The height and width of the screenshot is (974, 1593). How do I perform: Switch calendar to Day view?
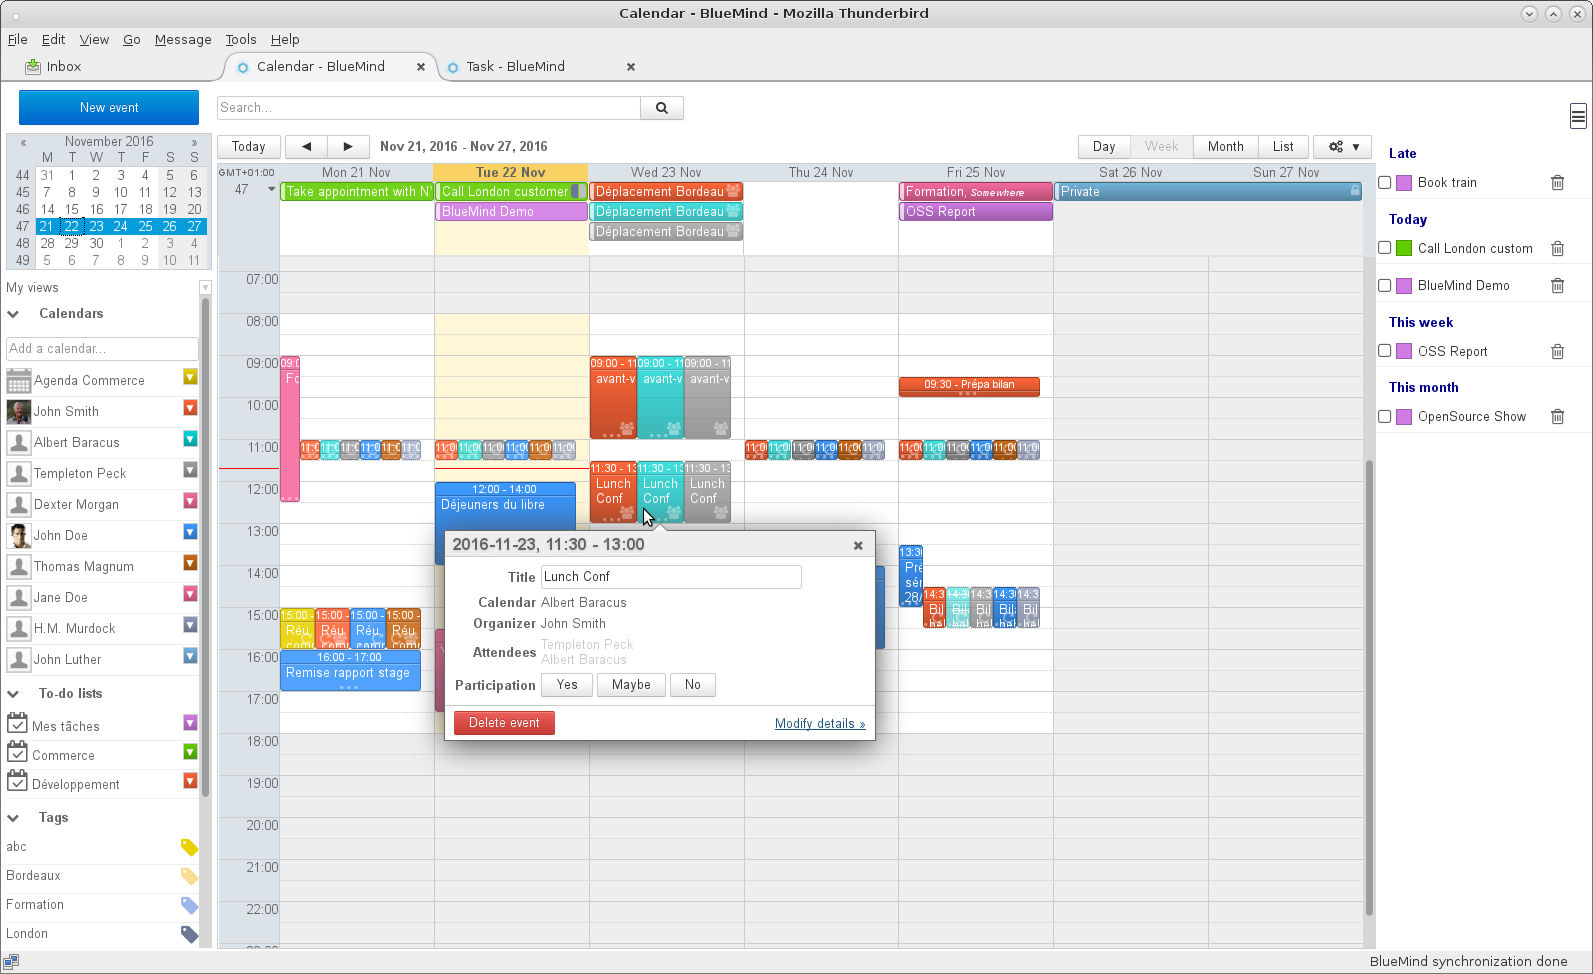point(1104,146)
